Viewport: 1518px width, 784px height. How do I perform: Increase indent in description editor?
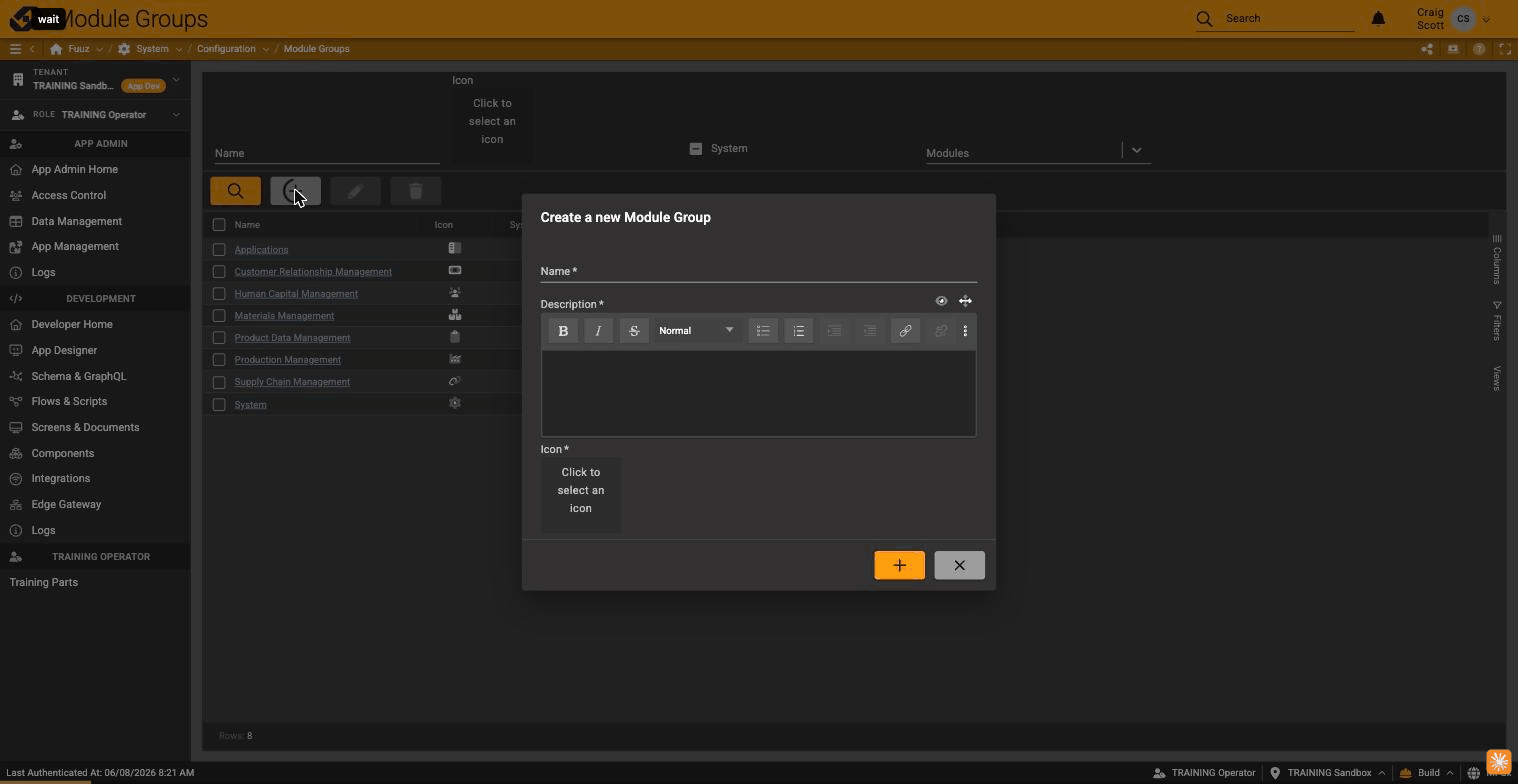tap(870, 331)
